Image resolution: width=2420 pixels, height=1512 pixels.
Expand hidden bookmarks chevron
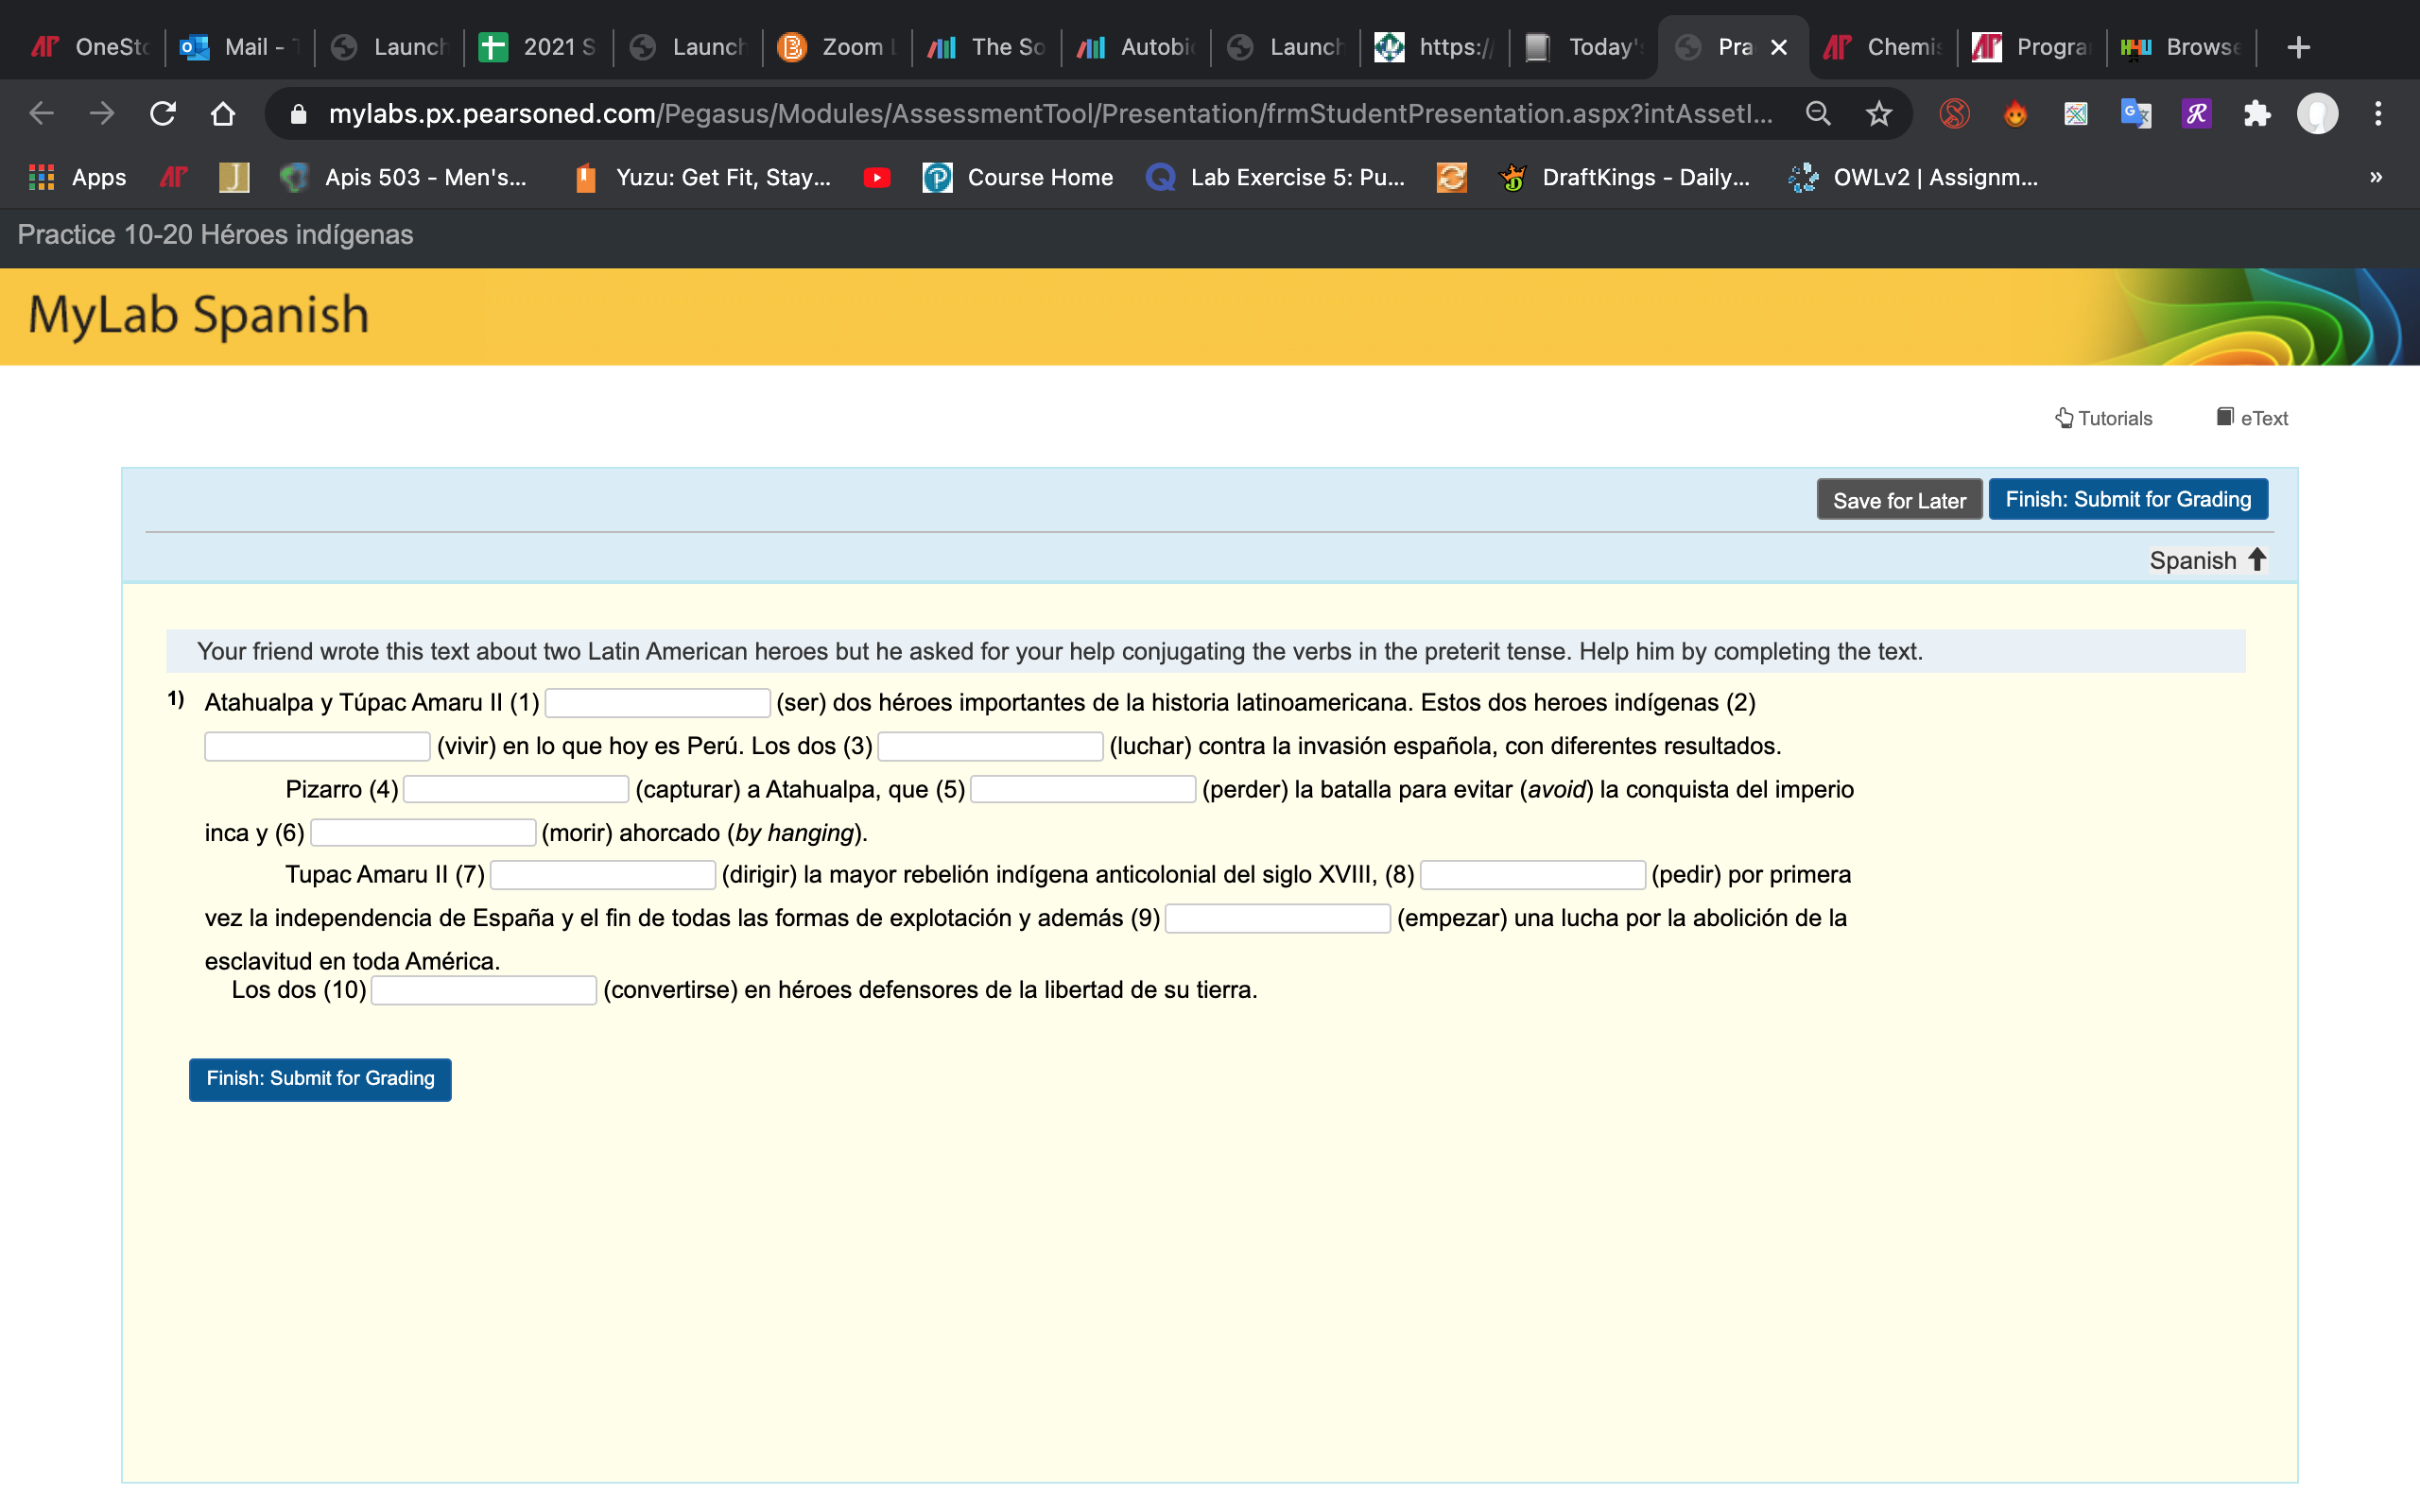point(2375,178)
